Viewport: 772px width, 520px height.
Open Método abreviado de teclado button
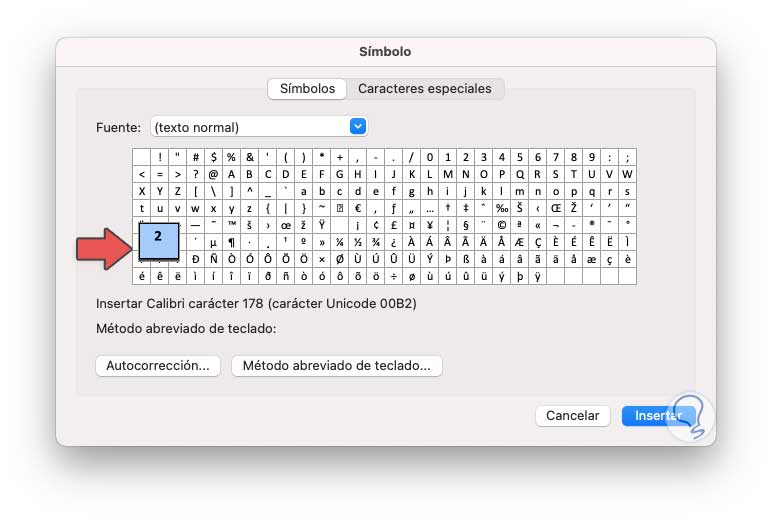[336, 366]
